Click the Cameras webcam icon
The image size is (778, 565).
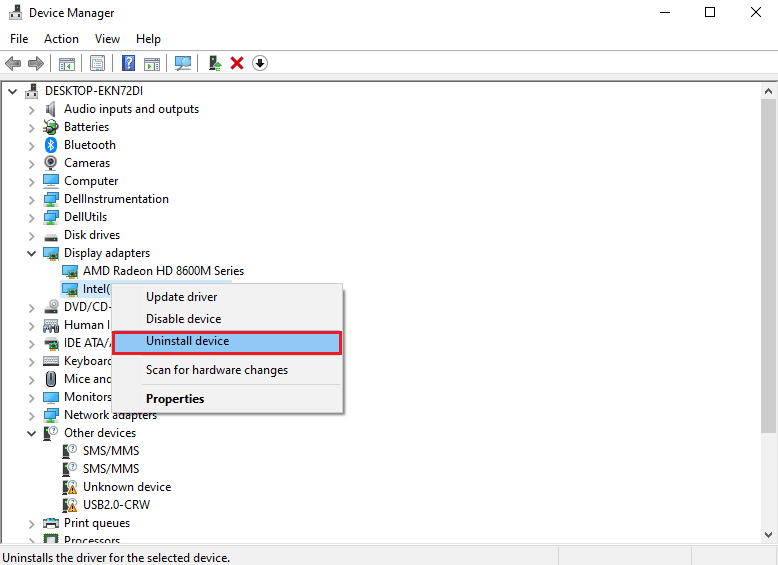coord(51,163)
